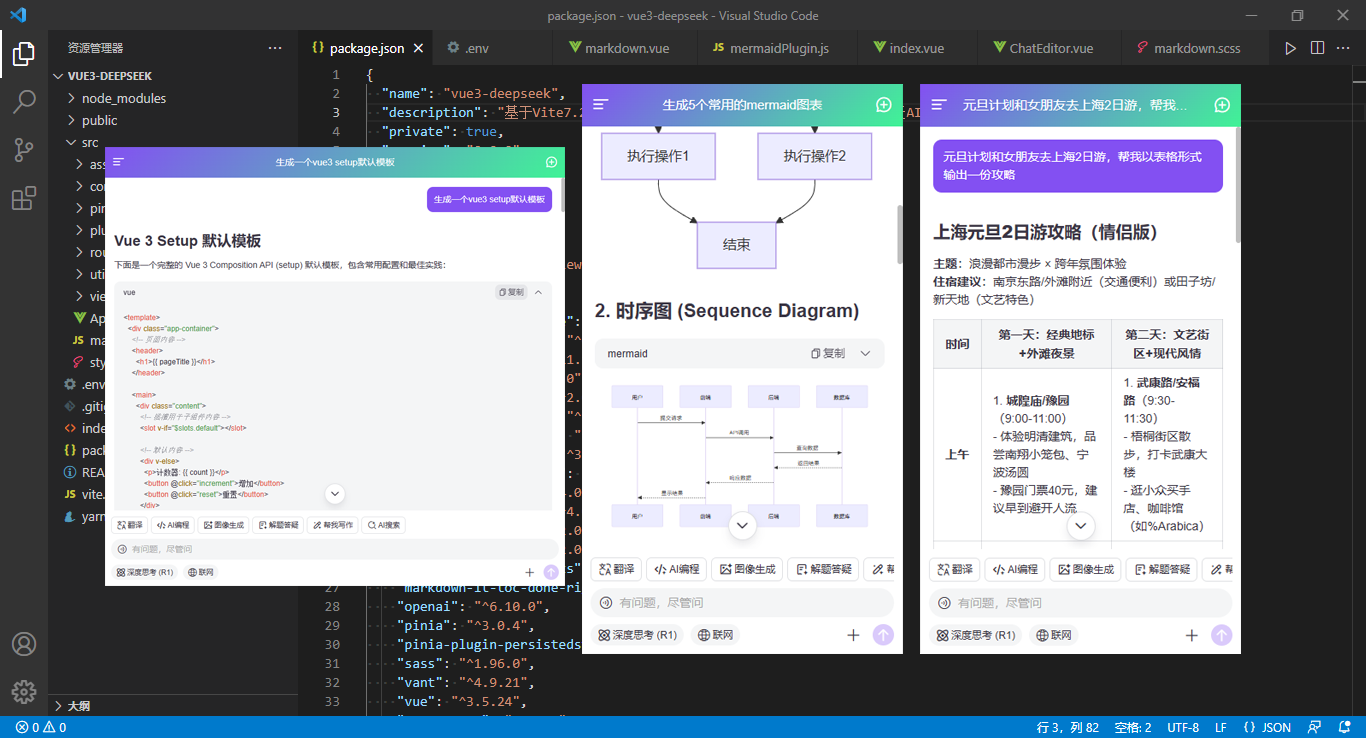Open the markdown.scss editor tab
Image resolution: width=1366 pixels, height=738 pixels.
pos(1190,47)
